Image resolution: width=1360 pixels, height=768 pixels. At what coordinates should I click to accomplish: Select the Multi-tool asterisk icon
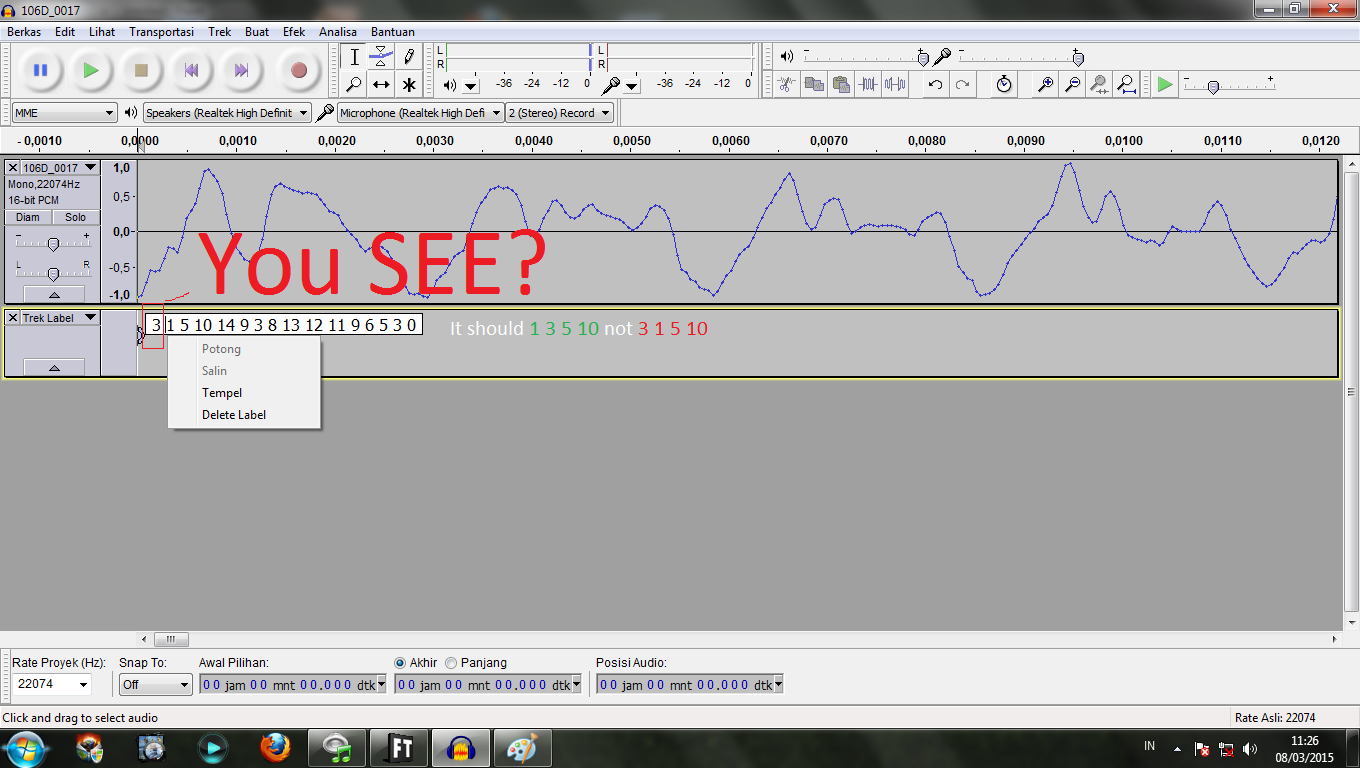(x=409, y=84)
